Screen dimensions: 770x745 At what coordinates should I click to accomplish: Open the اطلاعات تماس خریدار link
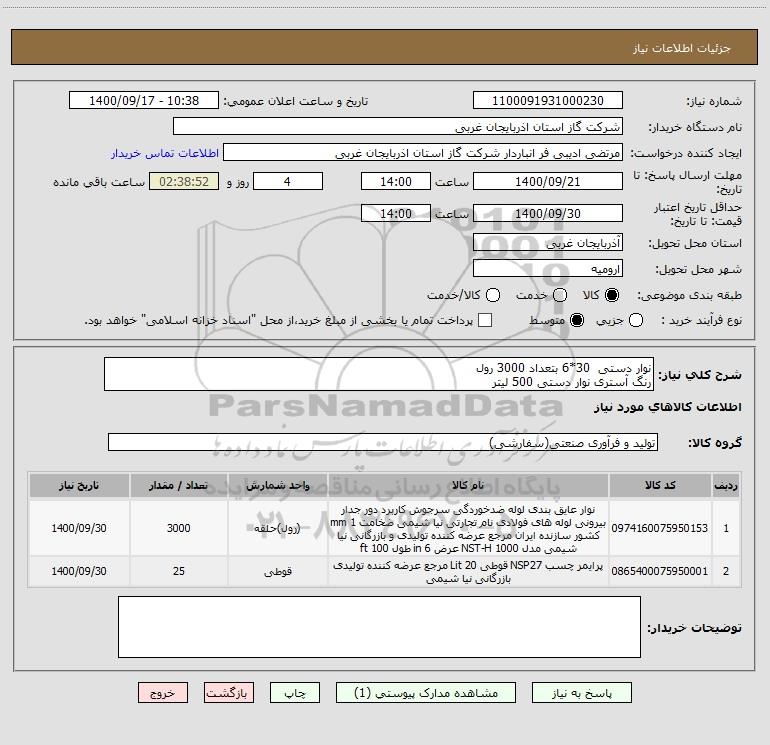tap(165, 153)
